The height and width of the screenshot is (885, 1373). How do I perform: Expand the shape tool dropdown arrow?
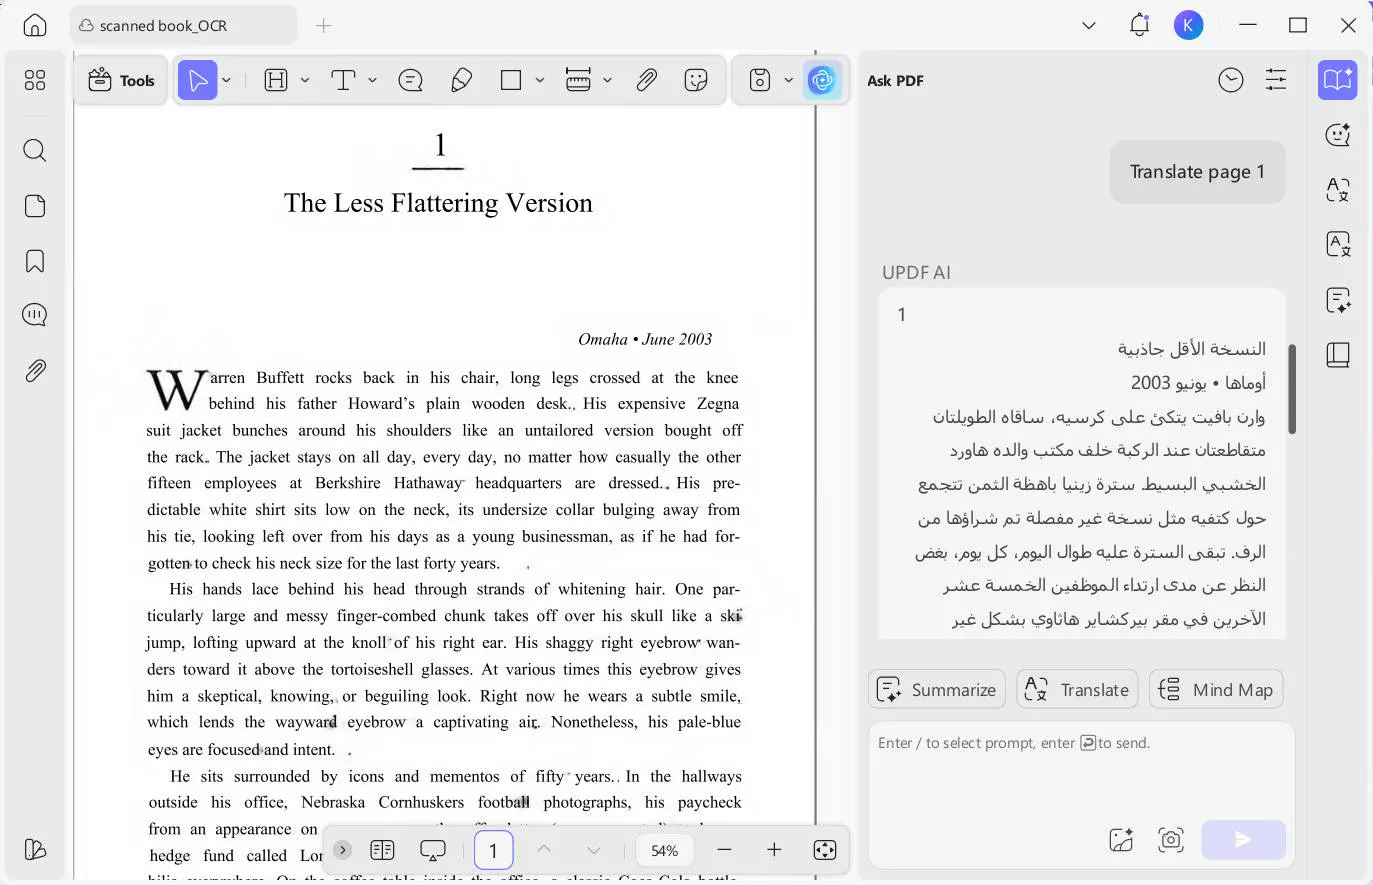(540, 80)
